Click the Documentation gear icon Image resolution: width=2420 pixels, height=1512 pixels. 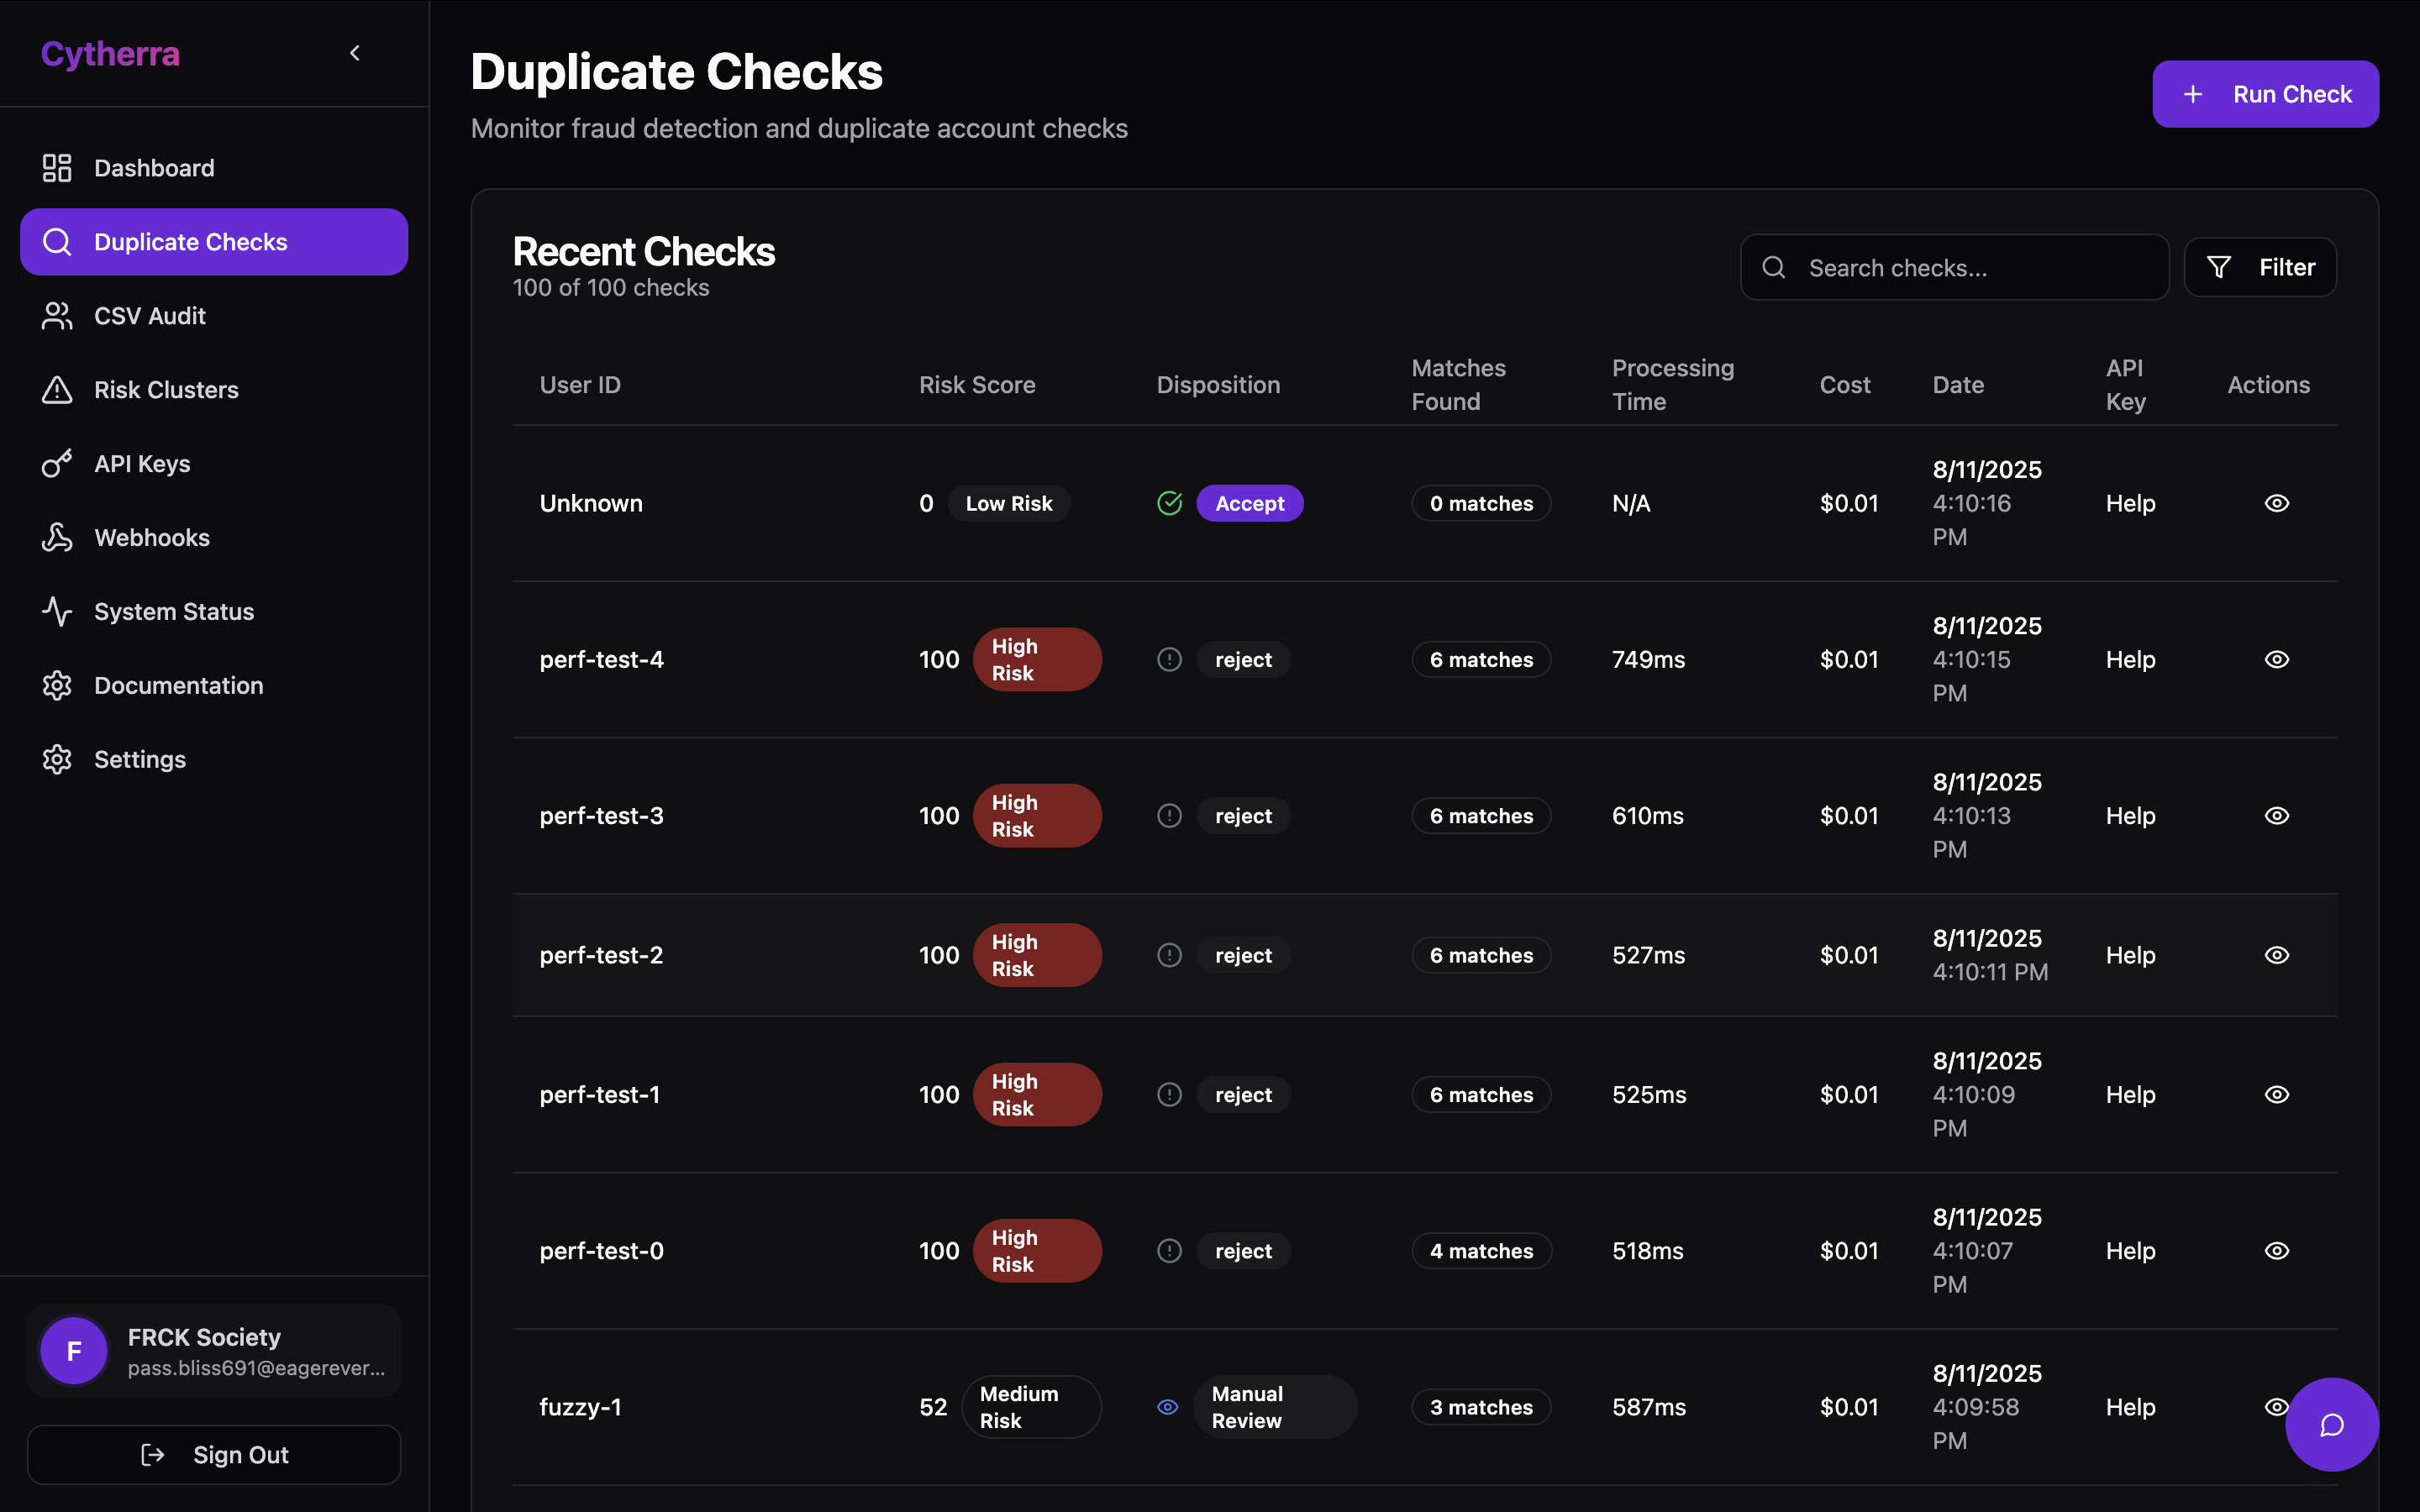tap(57, 686)
